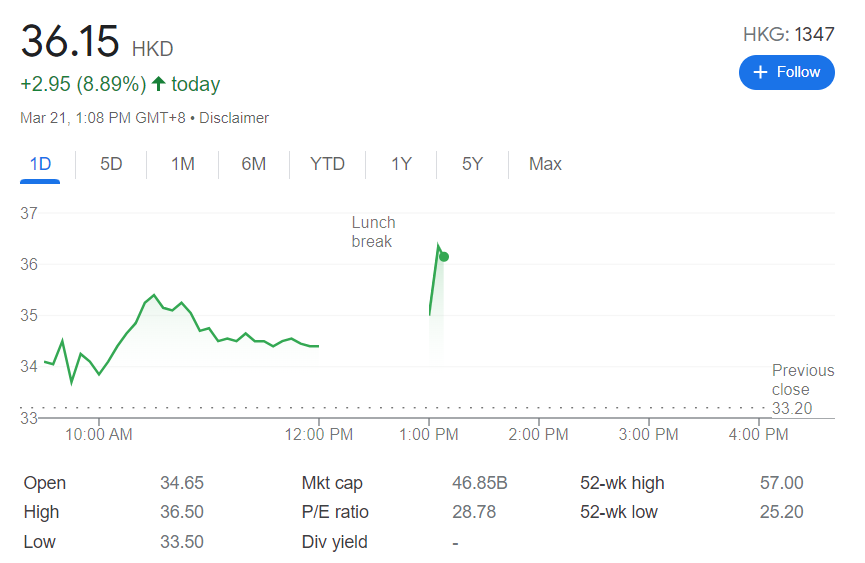Switch to the 1M chart tab
Image resolution: width=865 pixels, height=563 pixels.
182,164
